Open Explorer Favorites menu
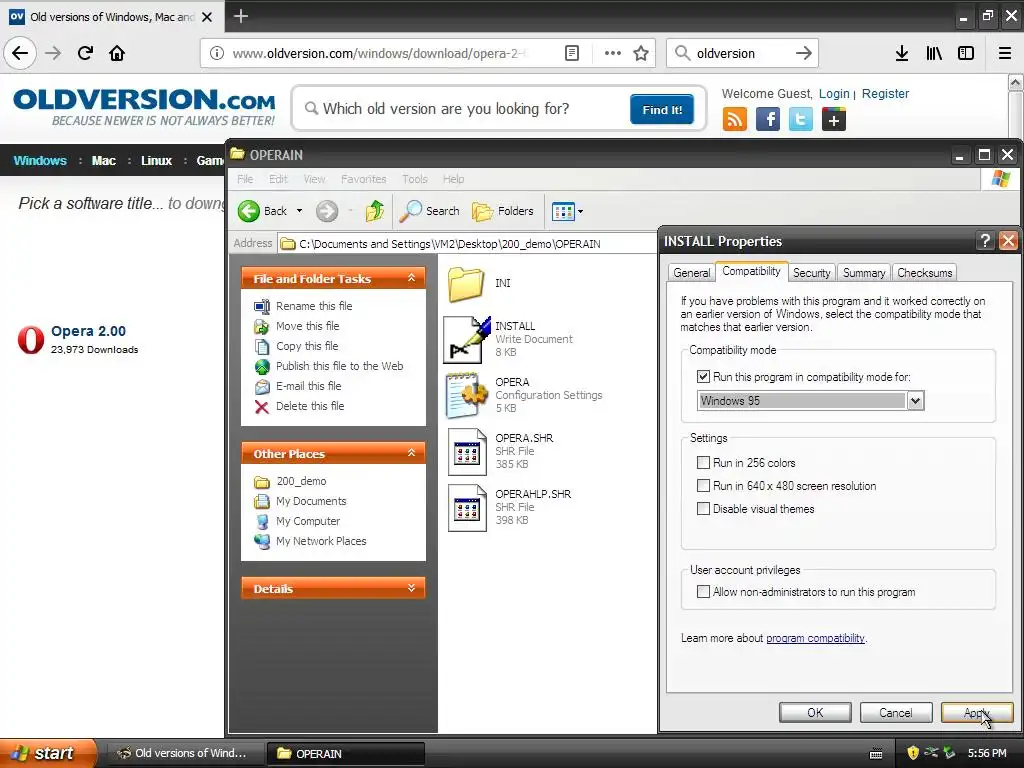Viewport: 1024px width, 768px height. (363, 179)
